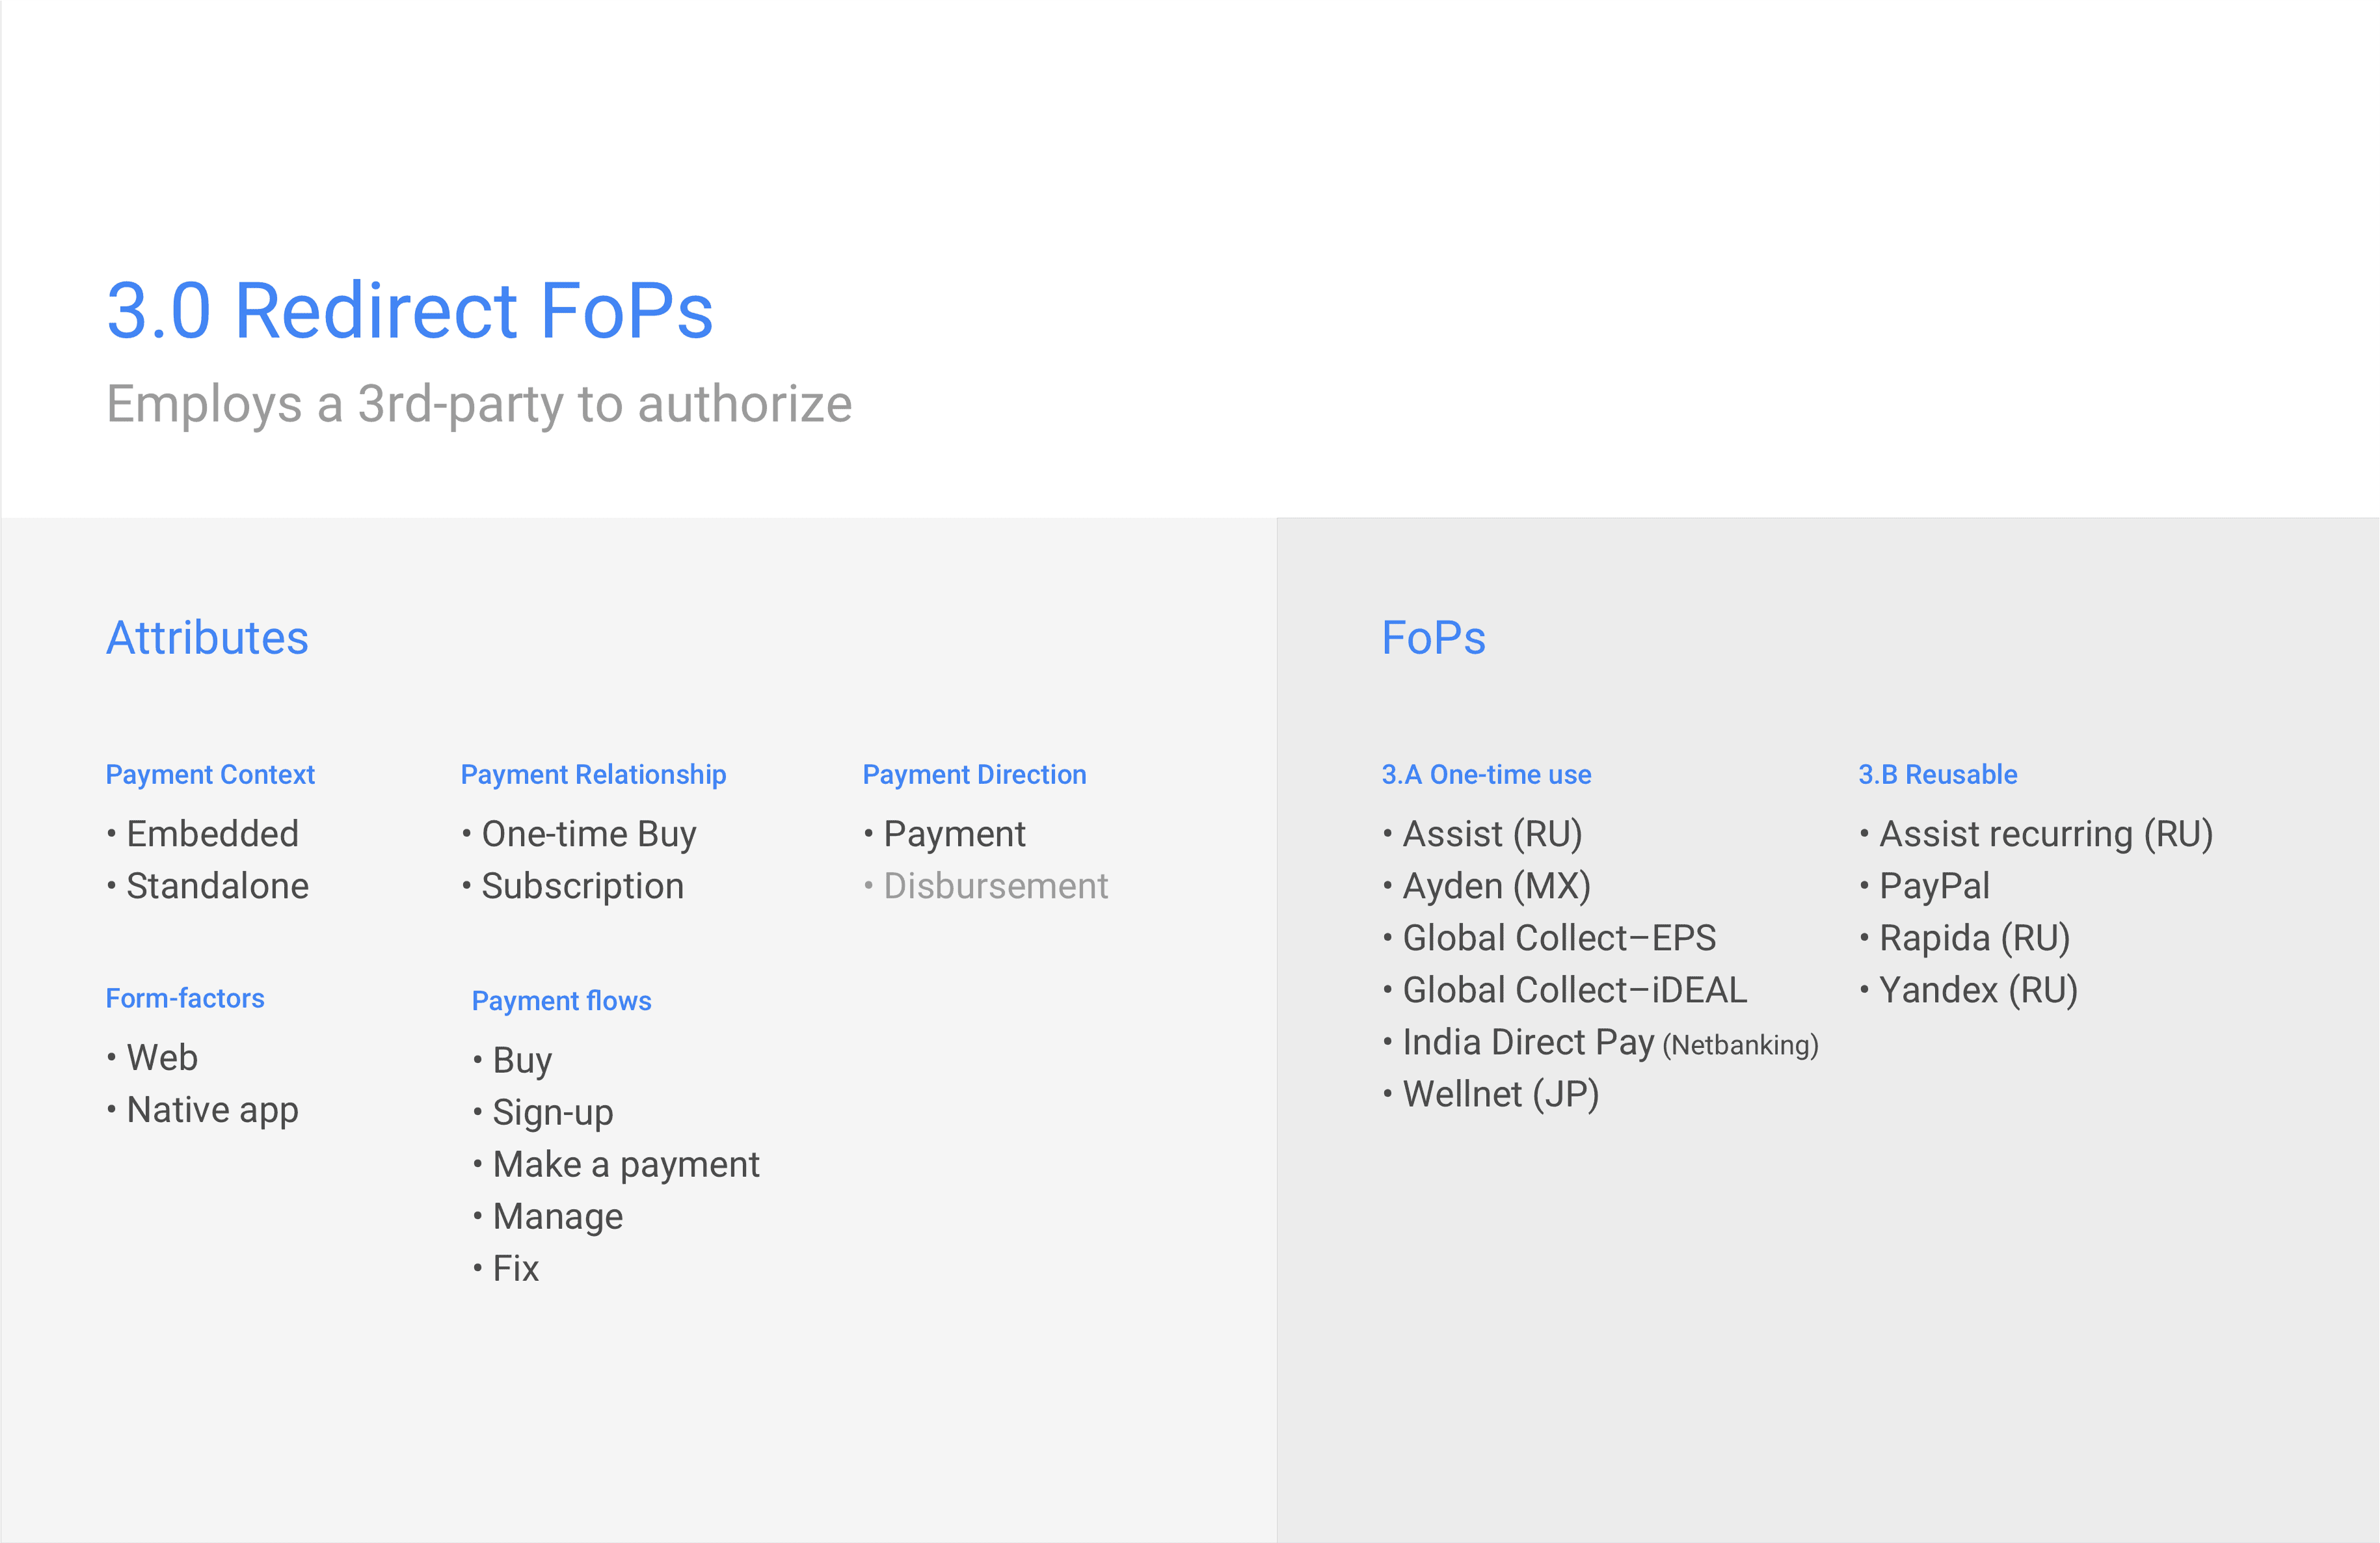Click the 3.A One-time use heading
This screenshot has height=1543, width=2380.
click(1486, 775)
